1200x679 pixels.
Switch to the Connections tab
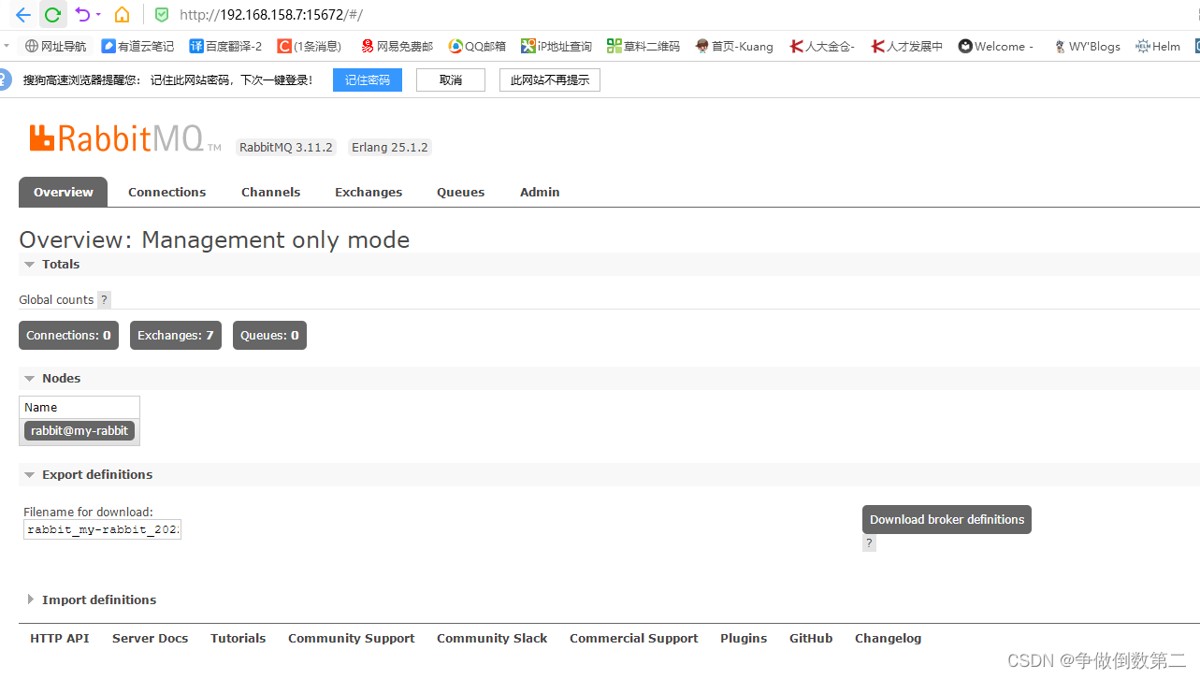point(167,192)
